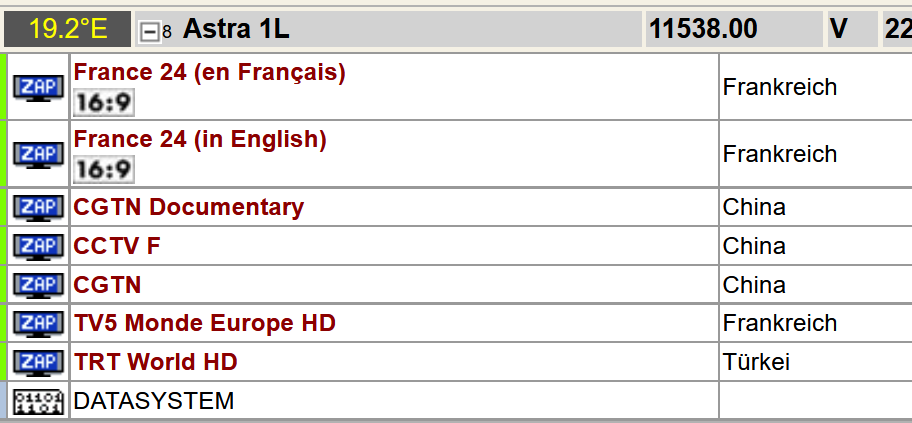Open the France 24 (en Français) channel link
Viewport: 912px width, 423px height.
(209, 72)
